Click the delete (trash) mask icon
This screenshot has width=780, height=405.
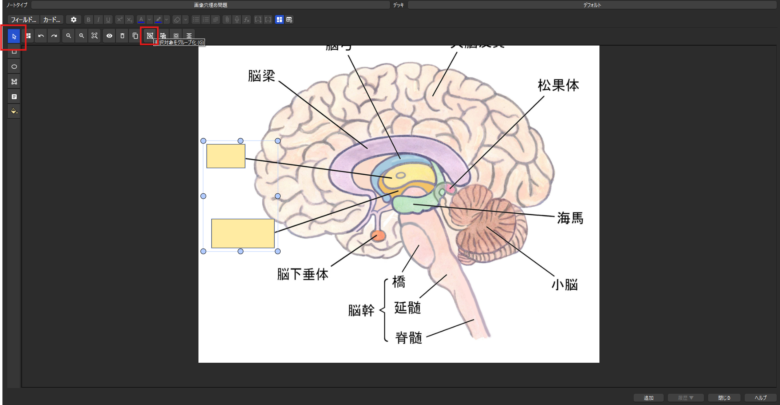(x=122, y=36)
